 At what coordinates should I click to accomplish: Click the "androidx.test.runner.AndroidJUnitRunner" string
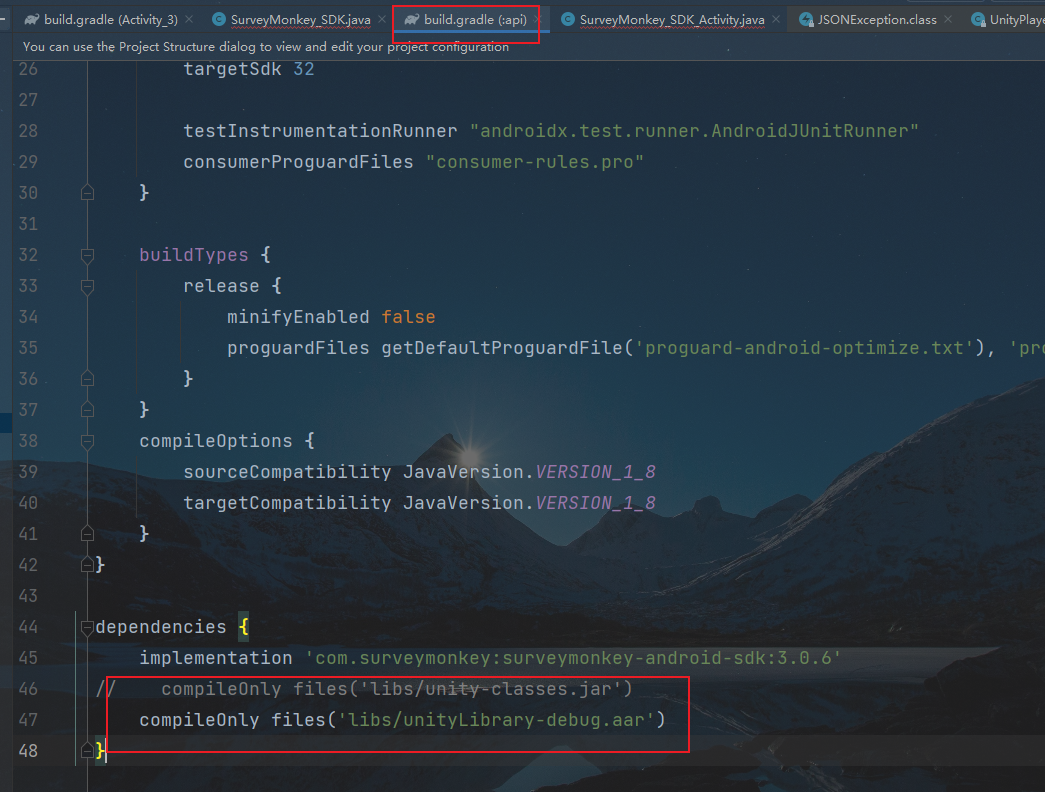694,131
